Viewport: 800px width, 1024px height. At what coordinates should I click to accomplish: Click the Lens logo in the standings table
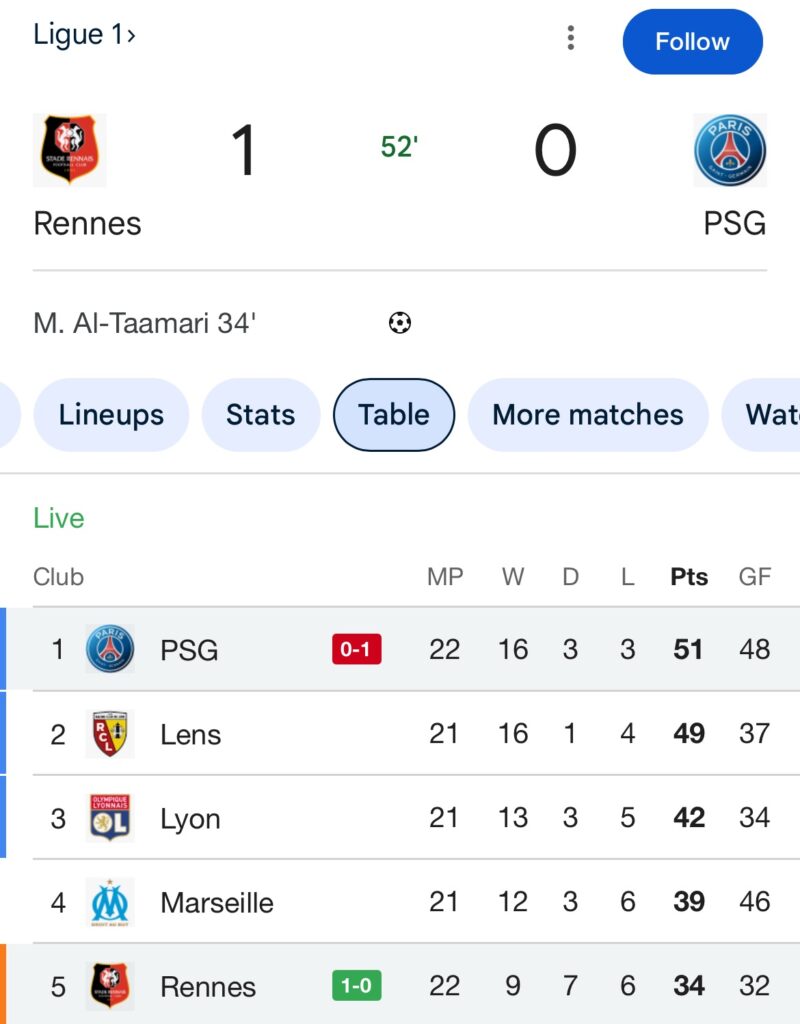(x=110, y=734)
